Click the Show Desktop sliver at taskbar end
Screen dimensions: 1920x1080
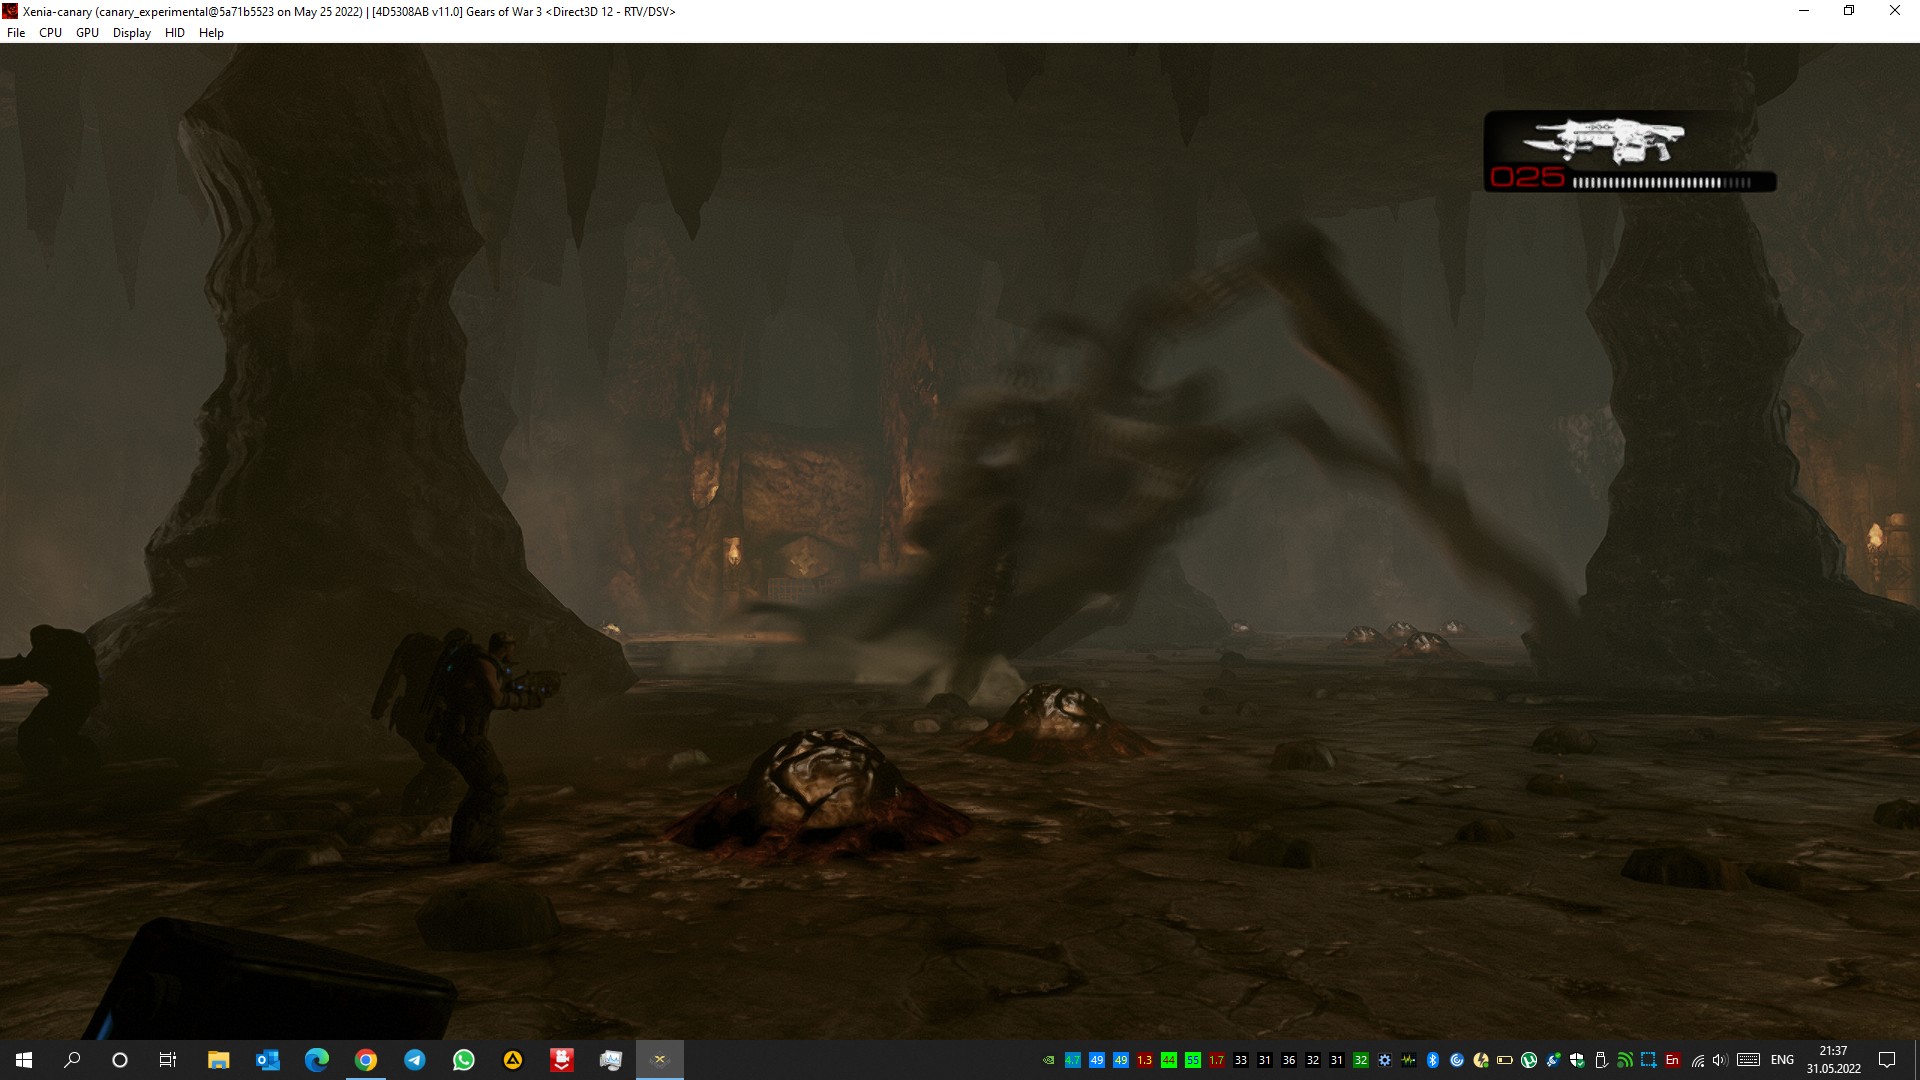(x=1916, y=1060)
